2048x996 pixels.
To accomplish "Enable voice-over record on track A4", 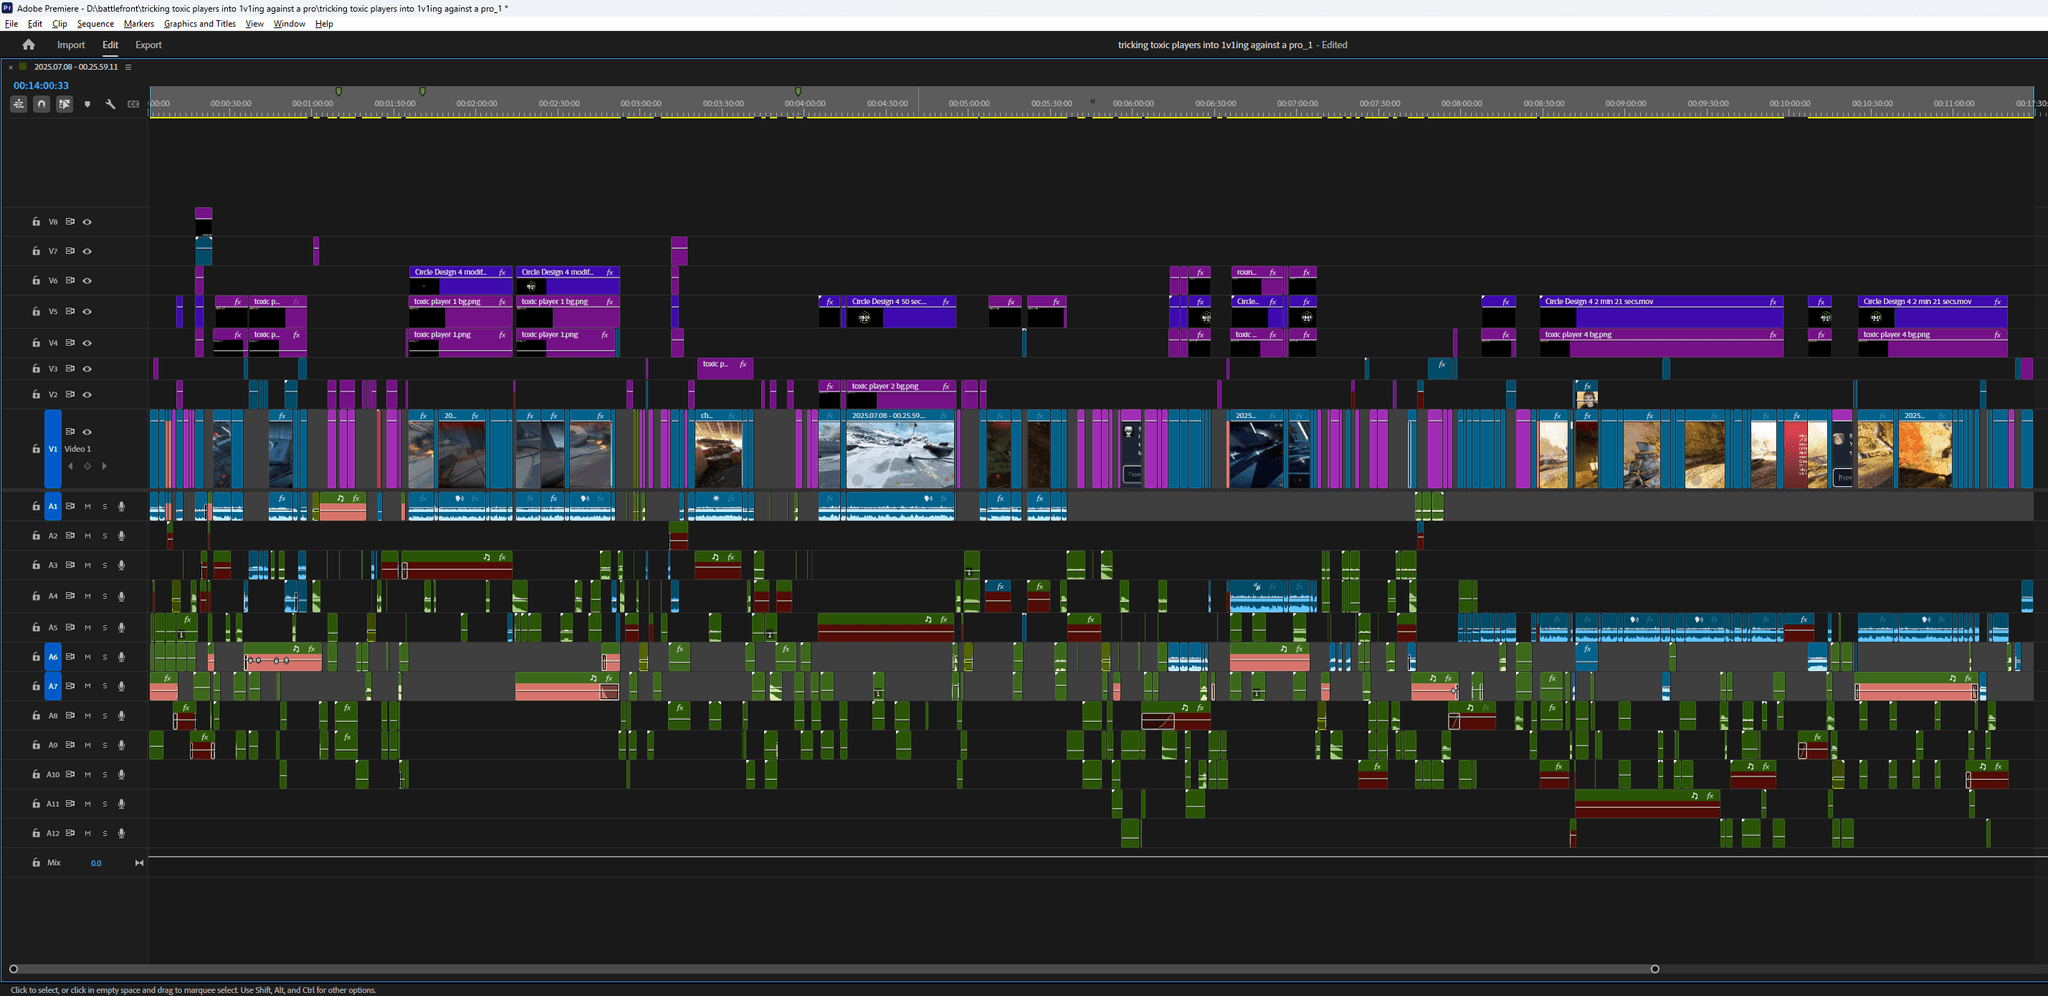I will (x=121, y=596).
